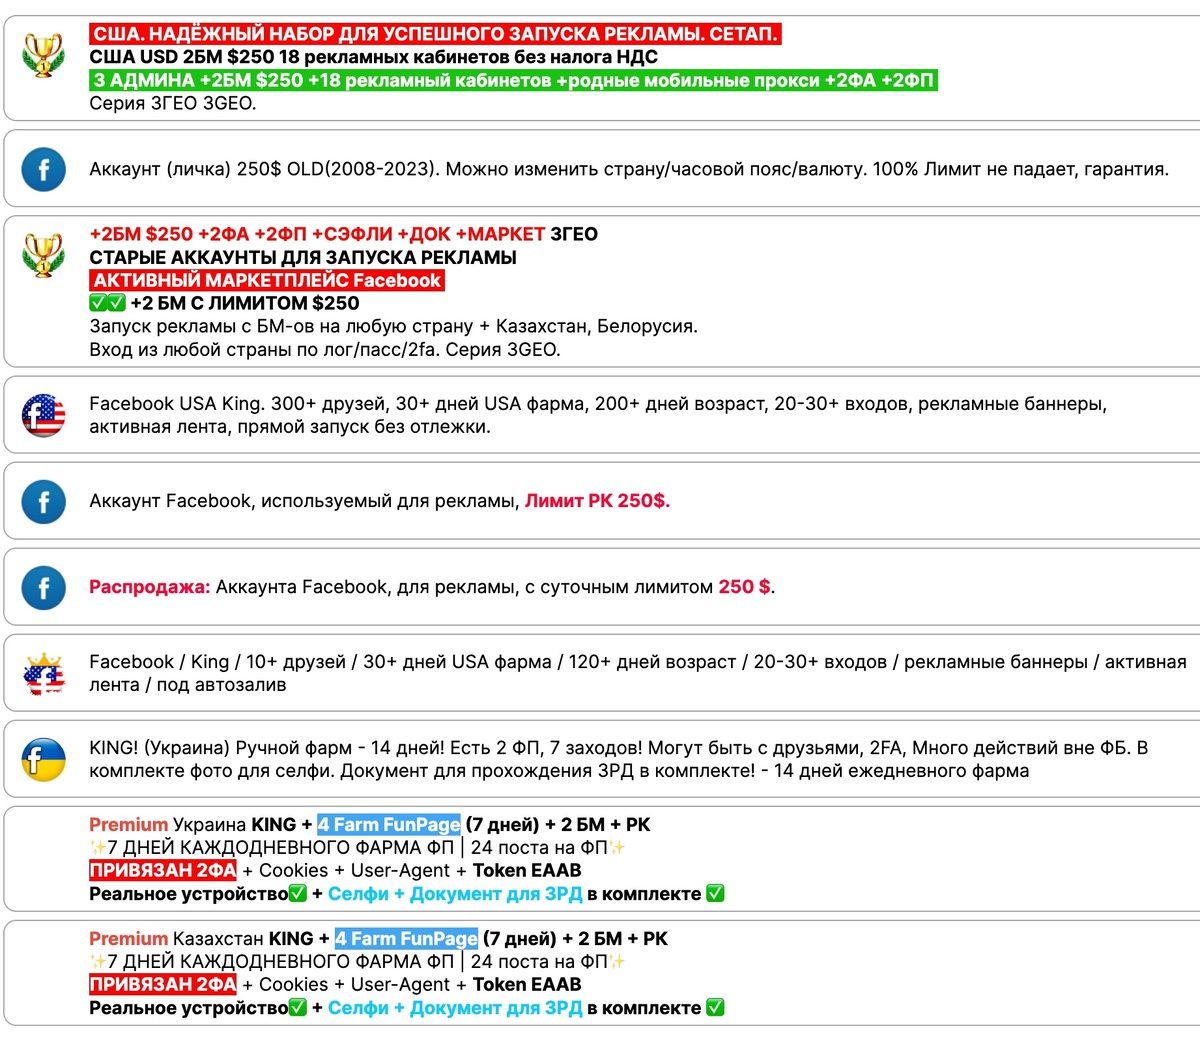Screen dimensions: 1200x1039
Task: Click 'Вход из любой страны по лог/пасс/2fa' line
Action: click(x=325, y=350)
